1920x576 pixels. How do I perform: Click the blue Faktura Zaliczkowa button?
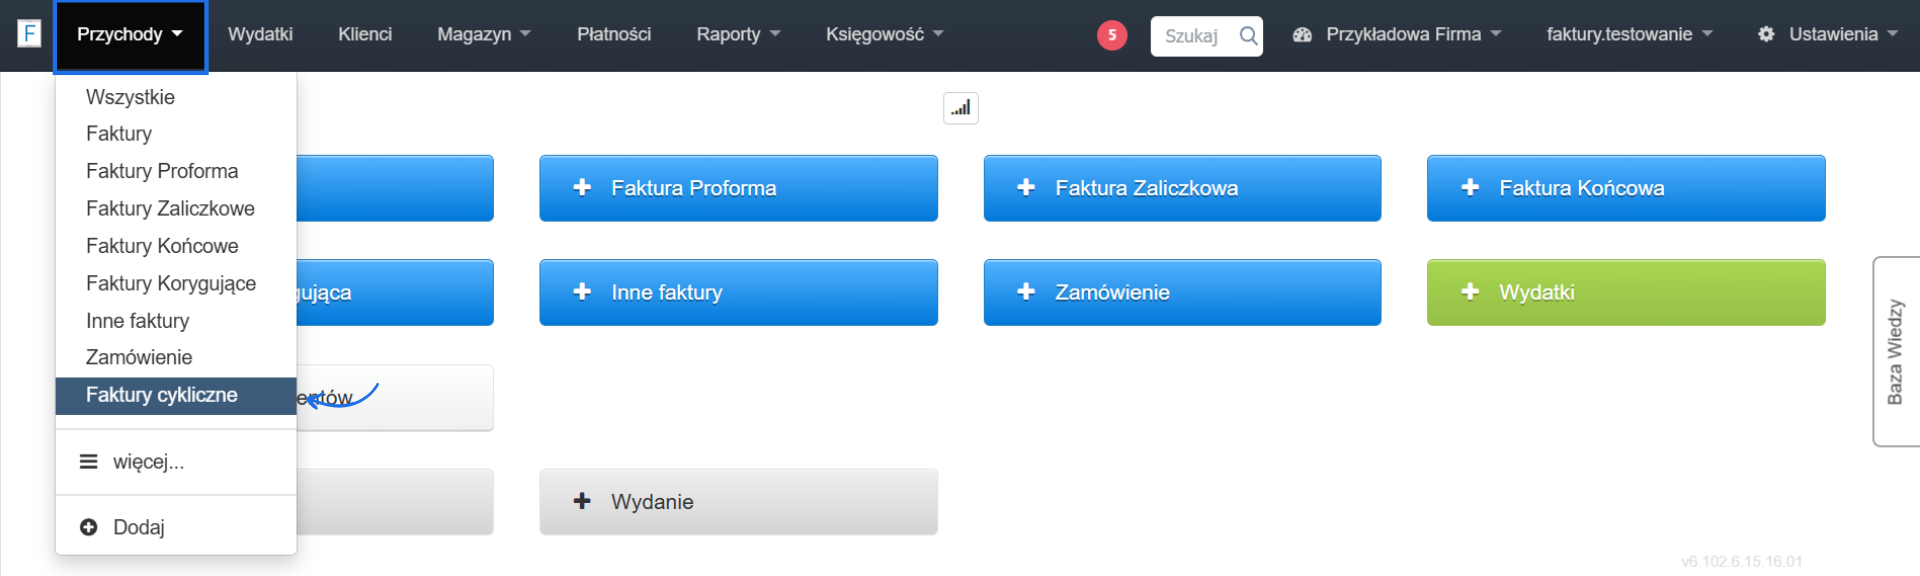click(1183, 188)
